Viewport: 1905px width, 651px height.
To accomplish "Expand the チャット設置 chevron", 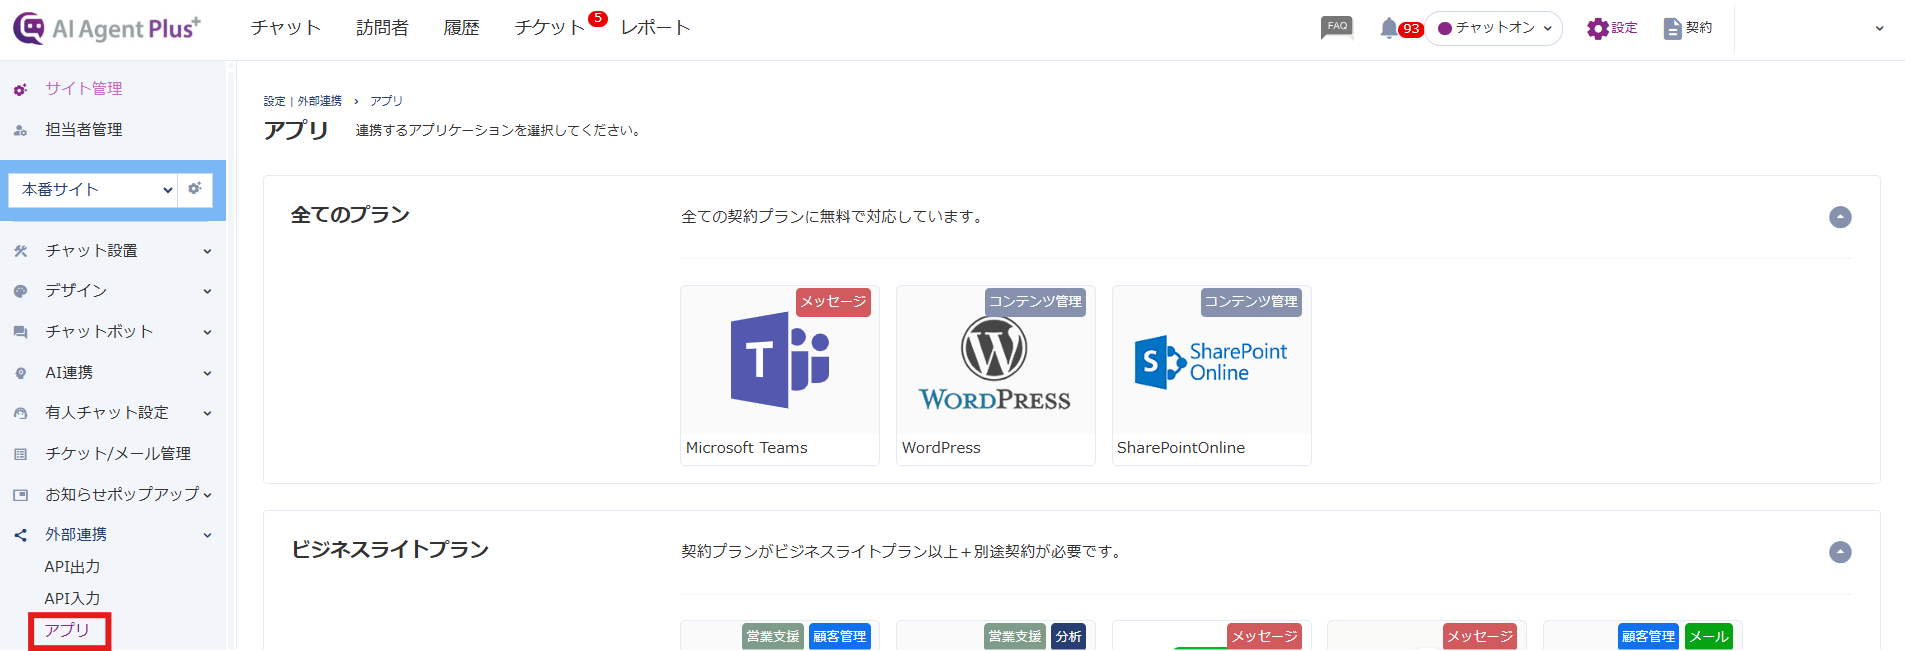I will [207, 251].
